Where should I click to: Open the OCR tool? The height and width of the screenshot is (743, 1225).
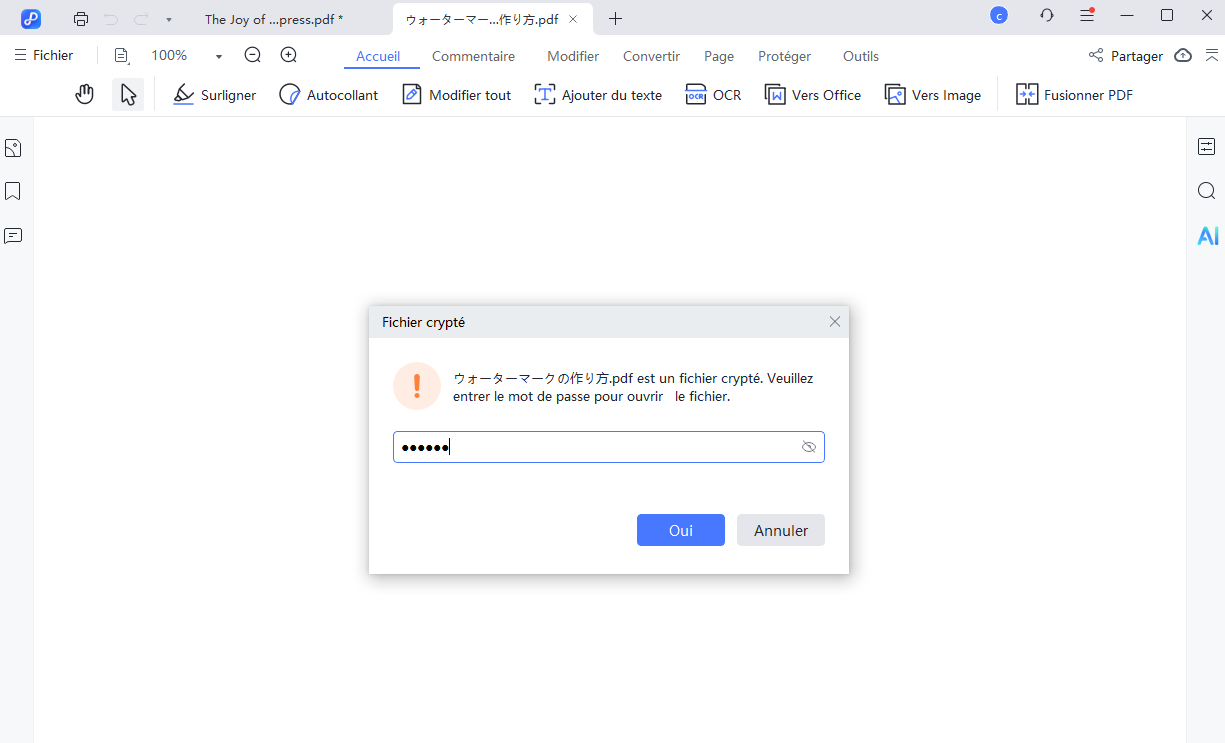coord(713,94)
